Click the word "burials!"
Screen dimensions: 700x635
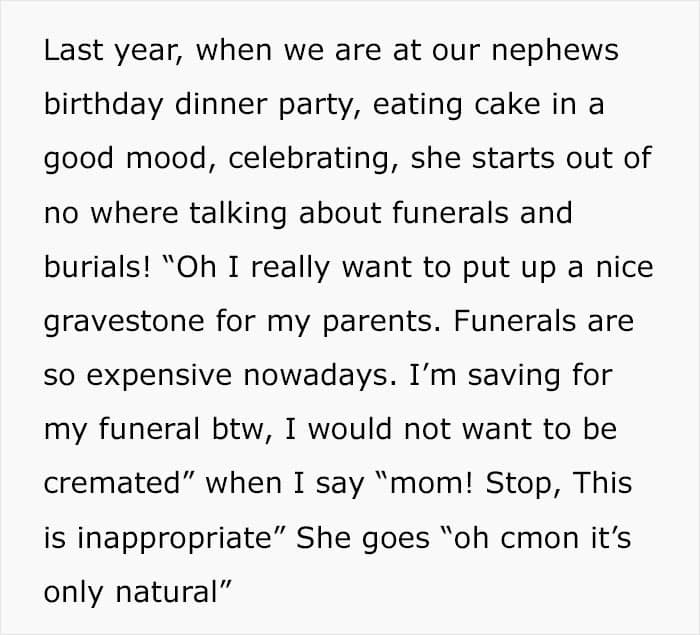coord(97,267)
